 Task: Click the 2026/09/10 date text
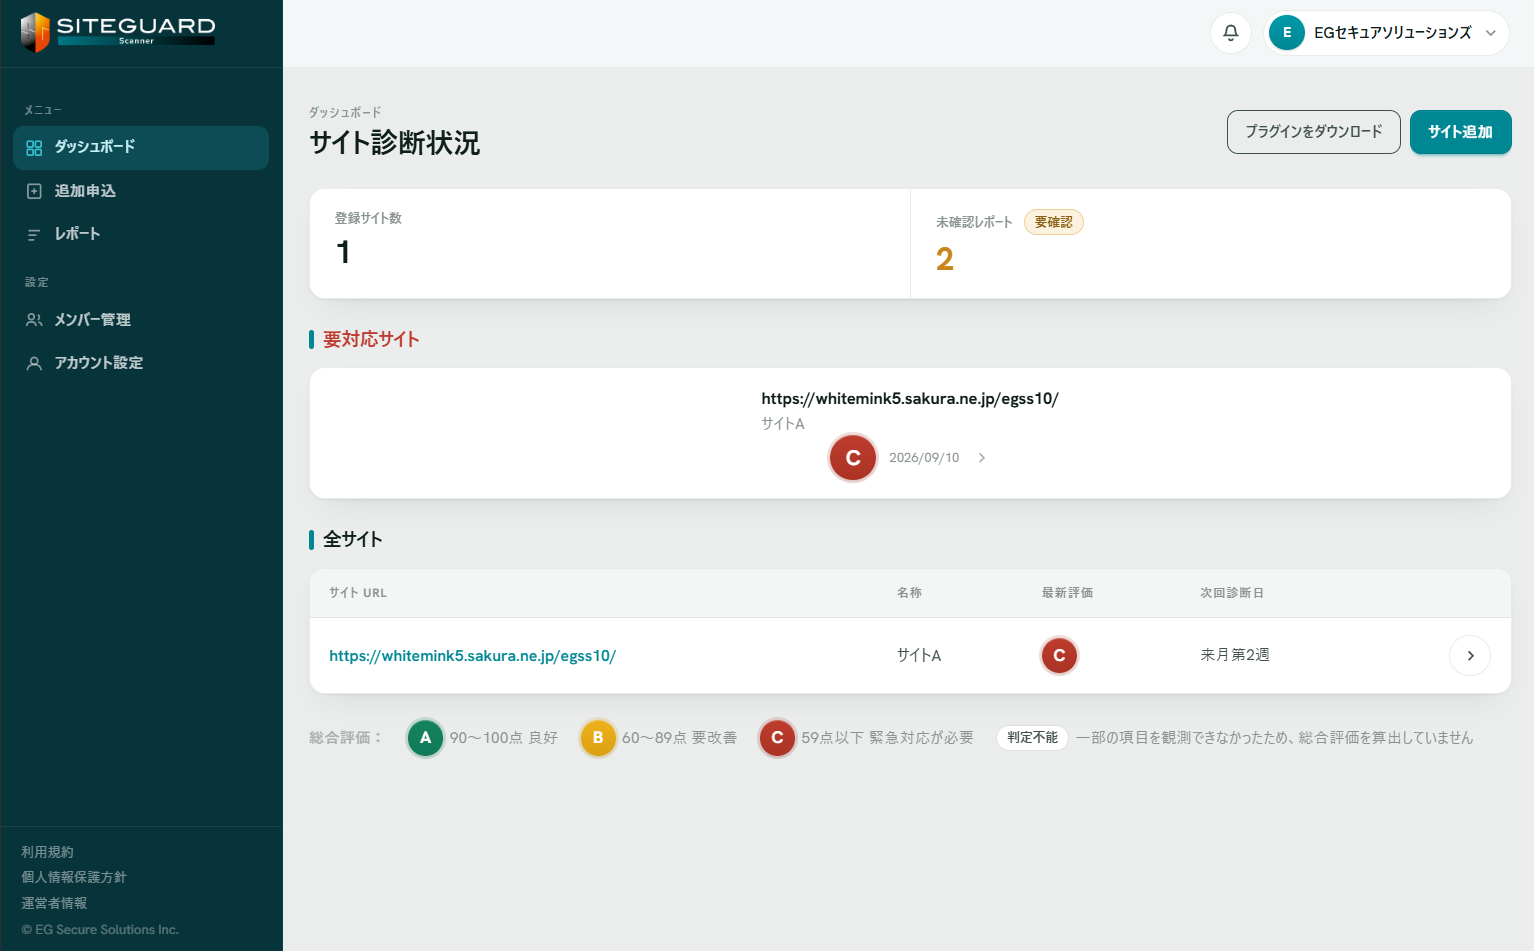point(924,458)
